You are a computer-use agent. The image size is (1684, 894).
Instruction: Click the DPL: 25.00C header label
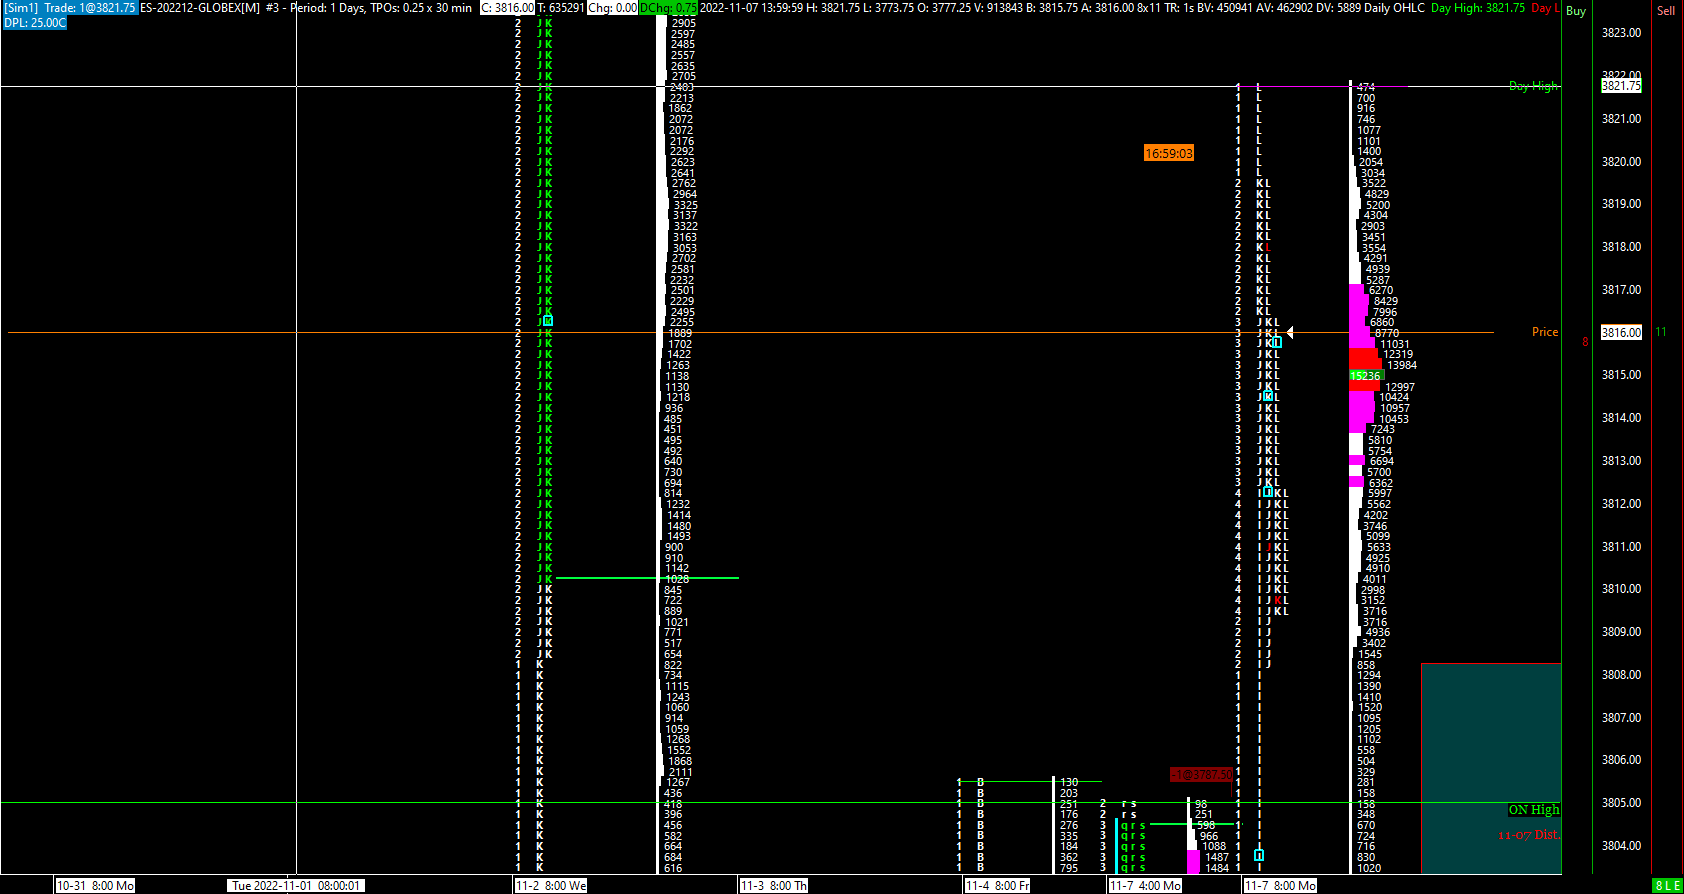35,22
